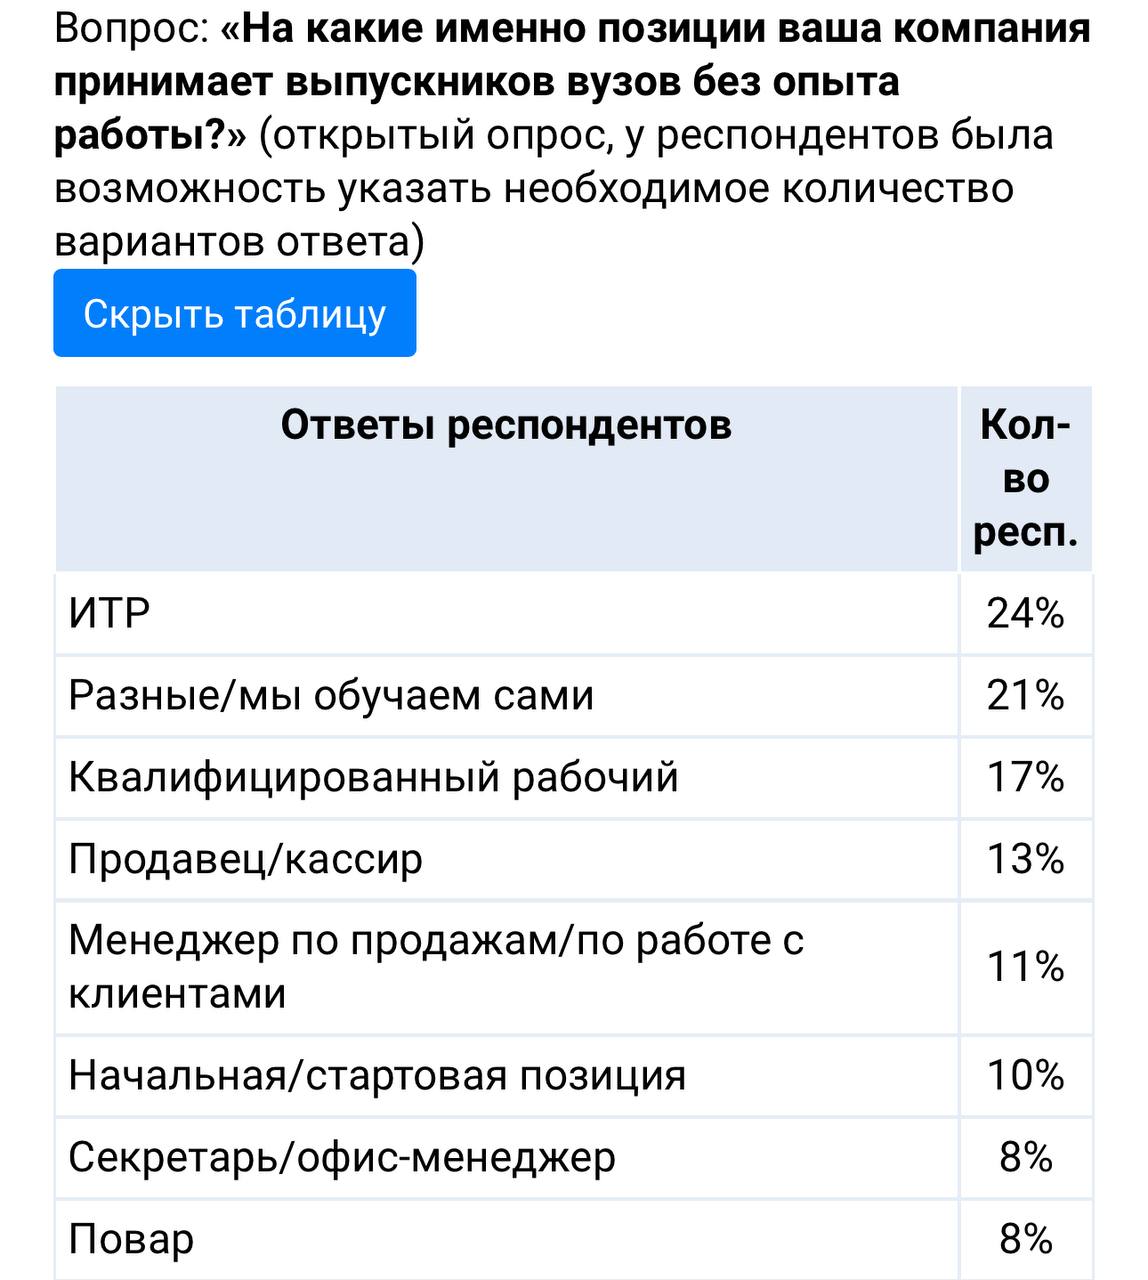
Task: Select the Повар table row
Action: pos(574,1240)
